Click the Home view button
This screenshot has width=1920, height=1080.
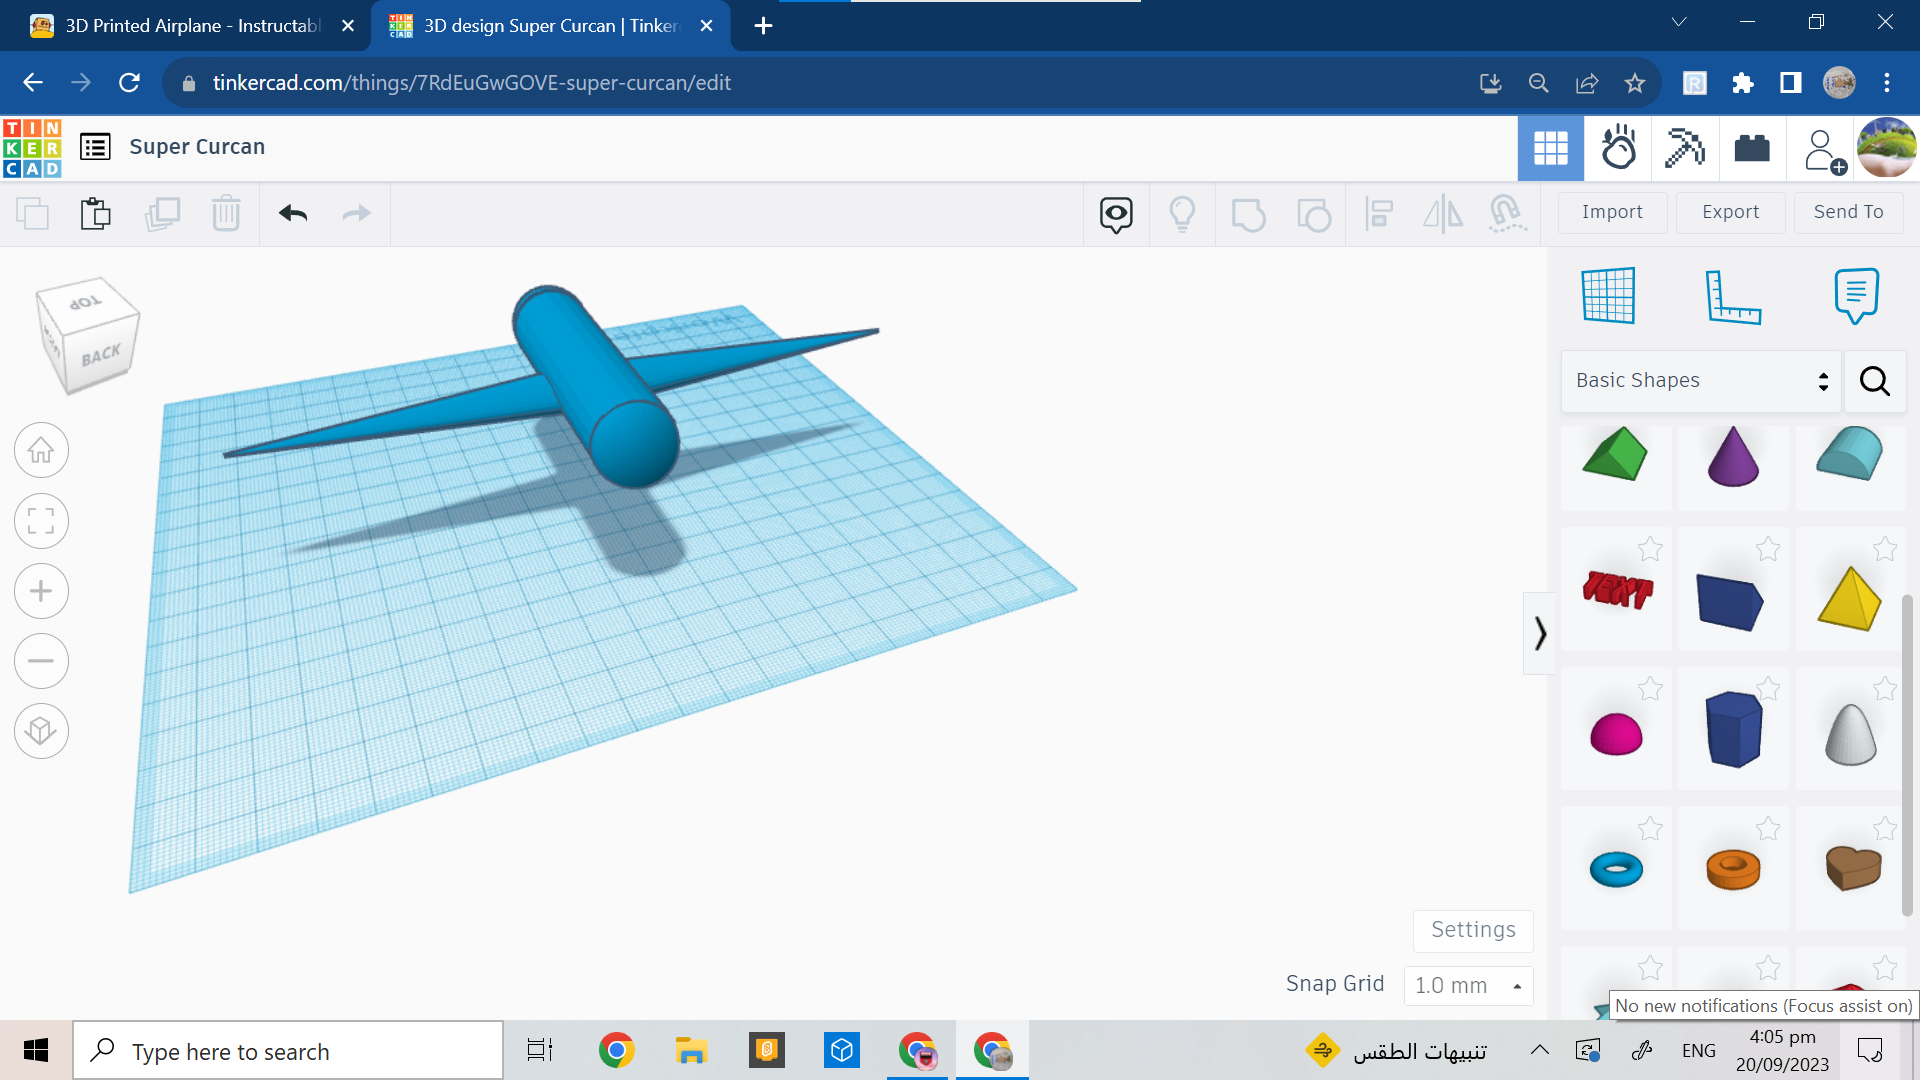point(41,451)
